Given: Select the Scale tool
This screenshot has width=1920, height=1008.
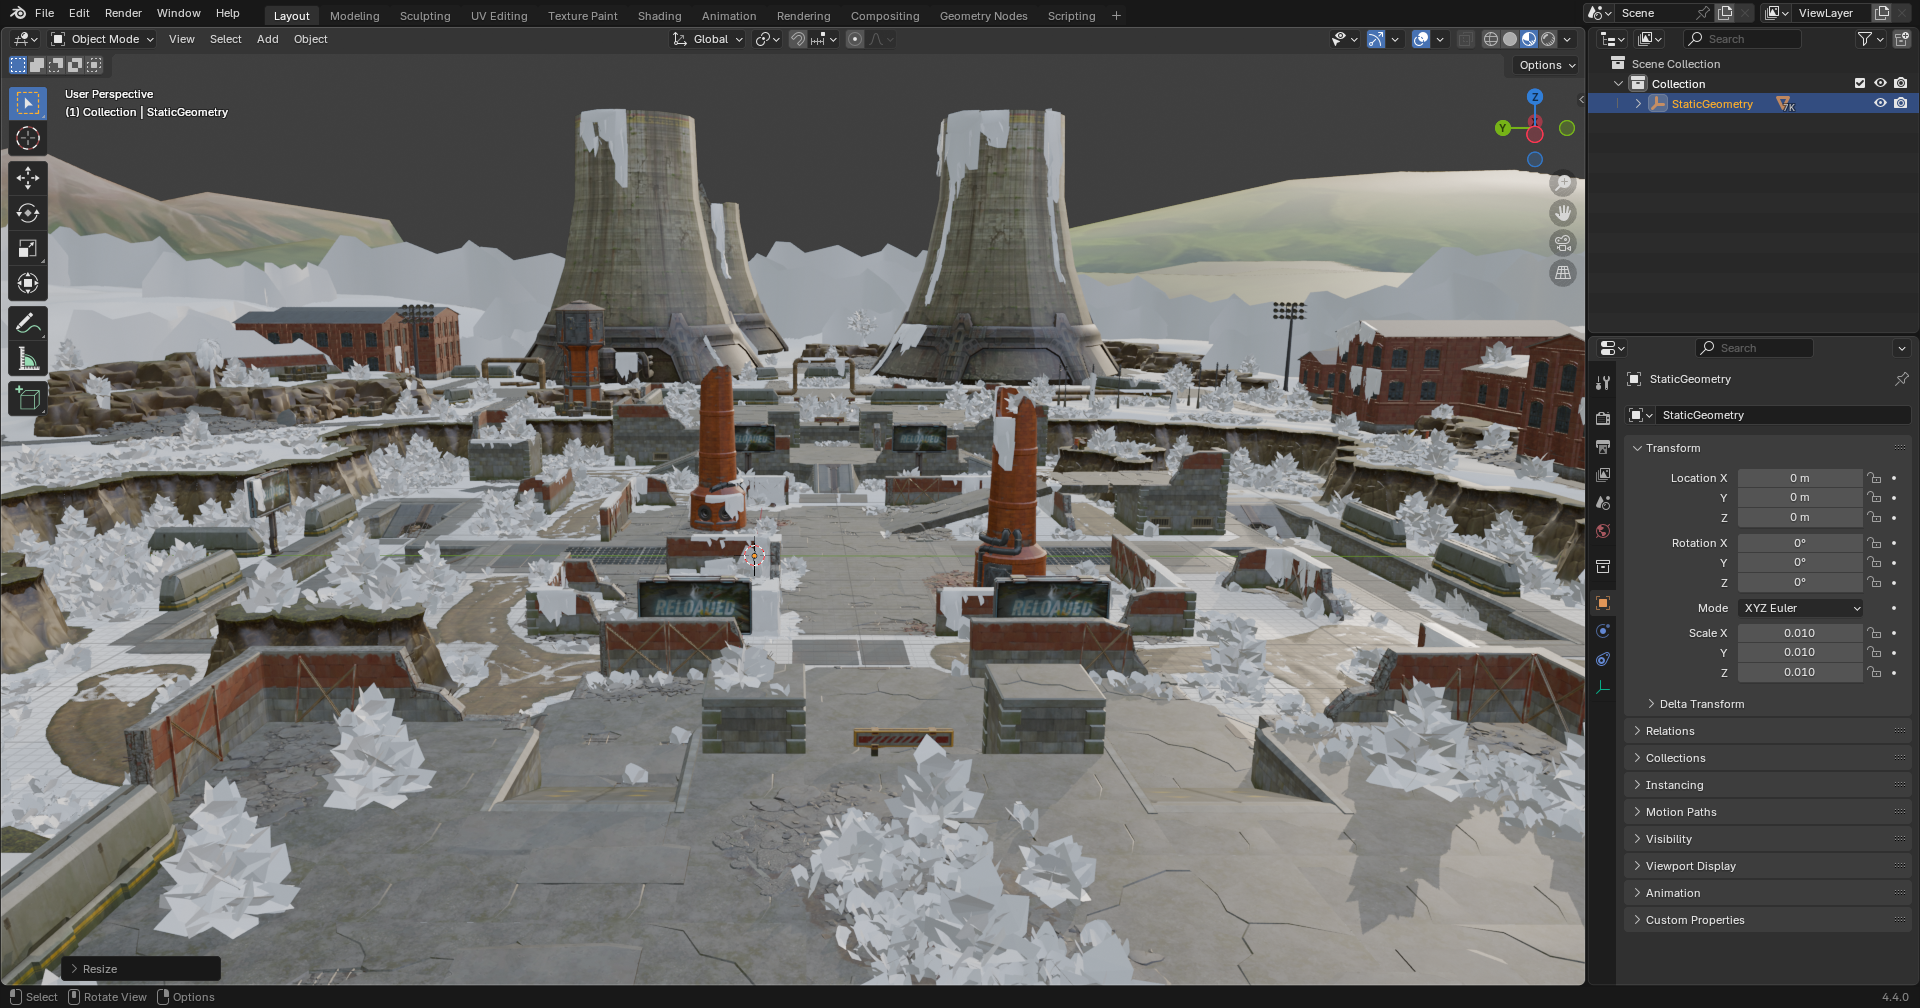Looking at the screenshot, I should point(28,248).
